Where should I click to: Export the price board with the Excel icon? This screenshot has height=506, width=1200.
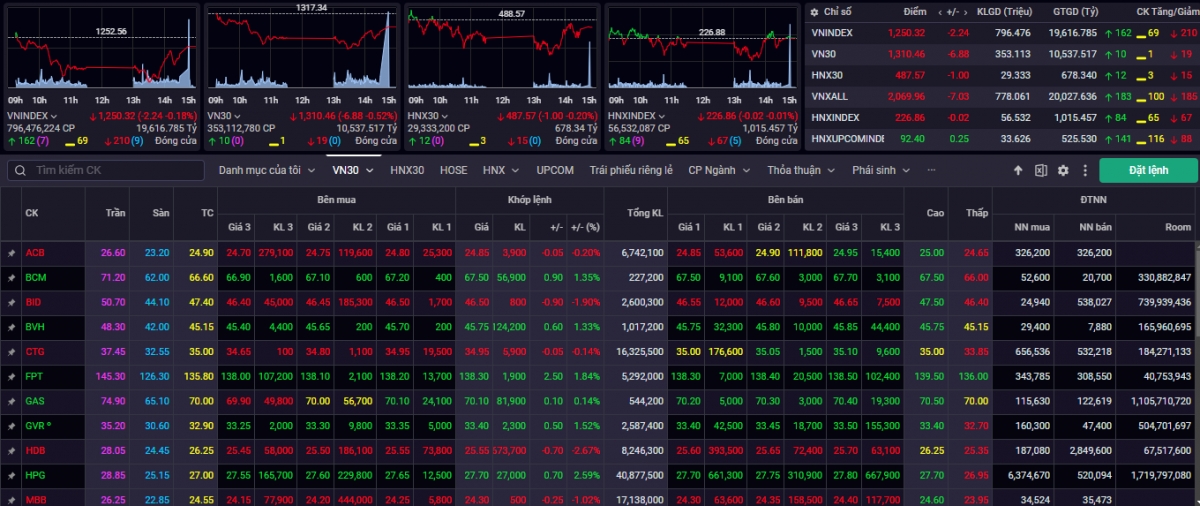(1040, 171)
